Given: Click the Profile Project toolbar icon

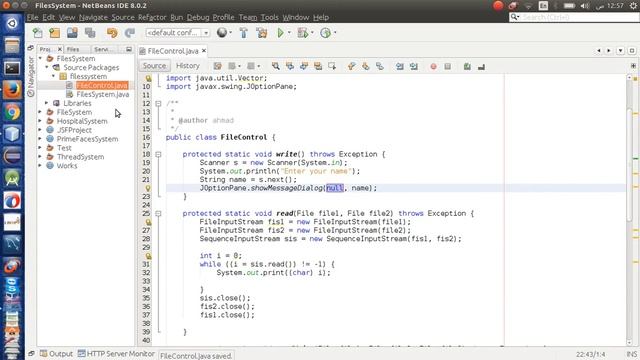Looking at the screenshot, I should (x=325, y=33).
